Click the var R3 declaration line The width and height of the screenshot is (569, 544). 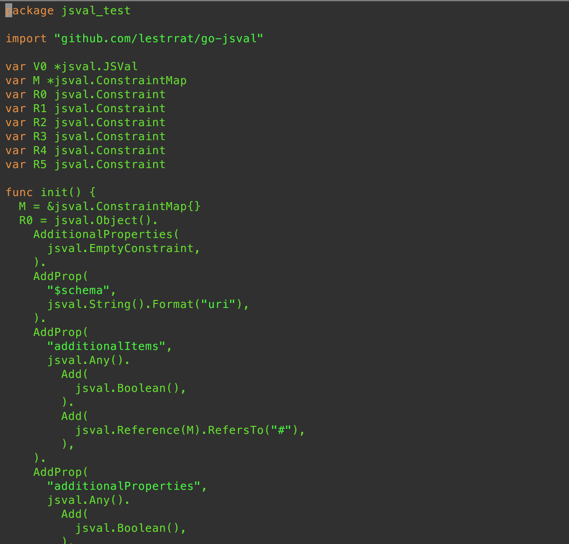[x=85, y=136]
